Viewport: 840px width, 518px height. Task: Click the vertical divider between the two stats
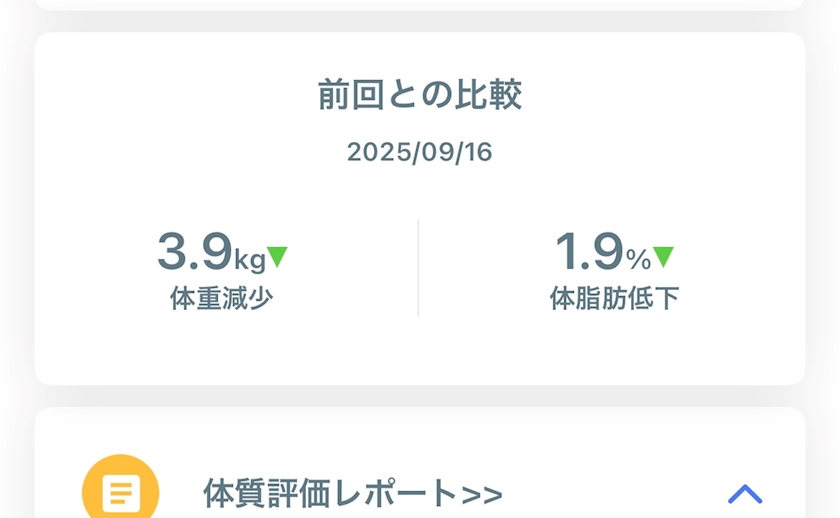pyautogui.click(x=418, y=268)
